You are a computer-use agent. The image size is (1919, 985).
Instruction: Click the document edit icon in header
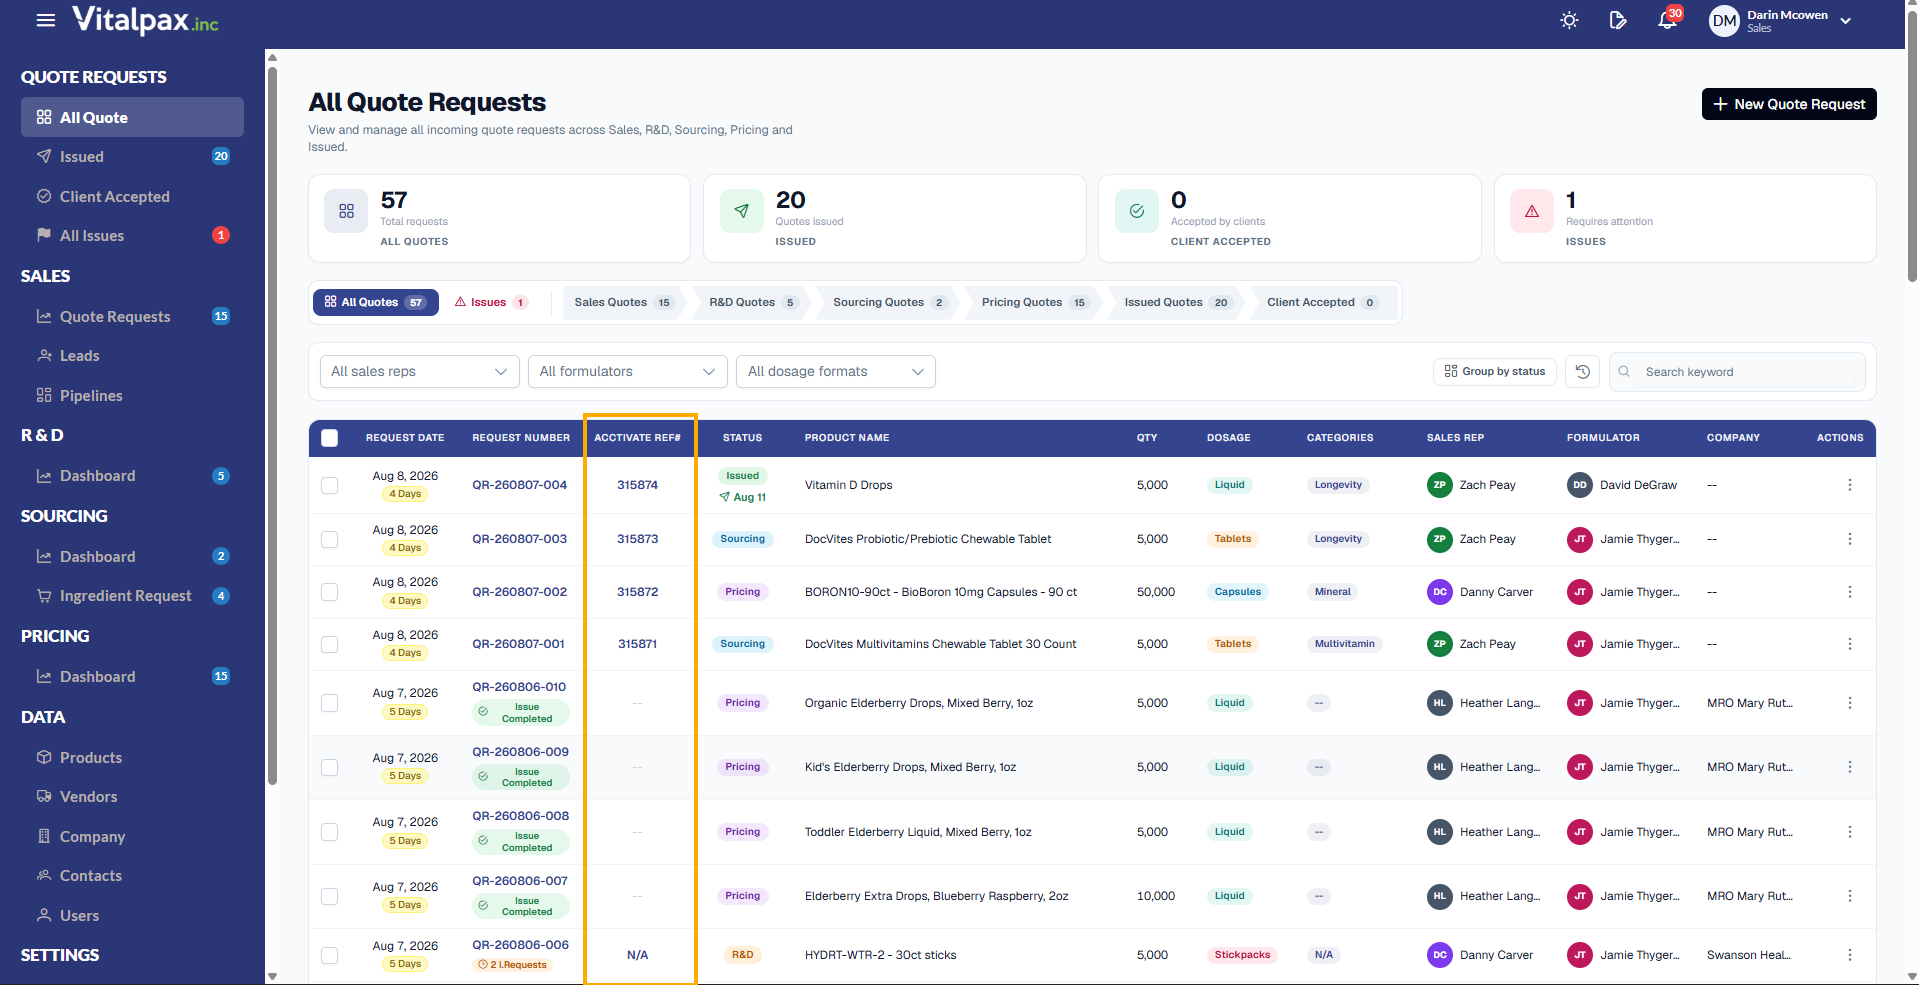1618,20
